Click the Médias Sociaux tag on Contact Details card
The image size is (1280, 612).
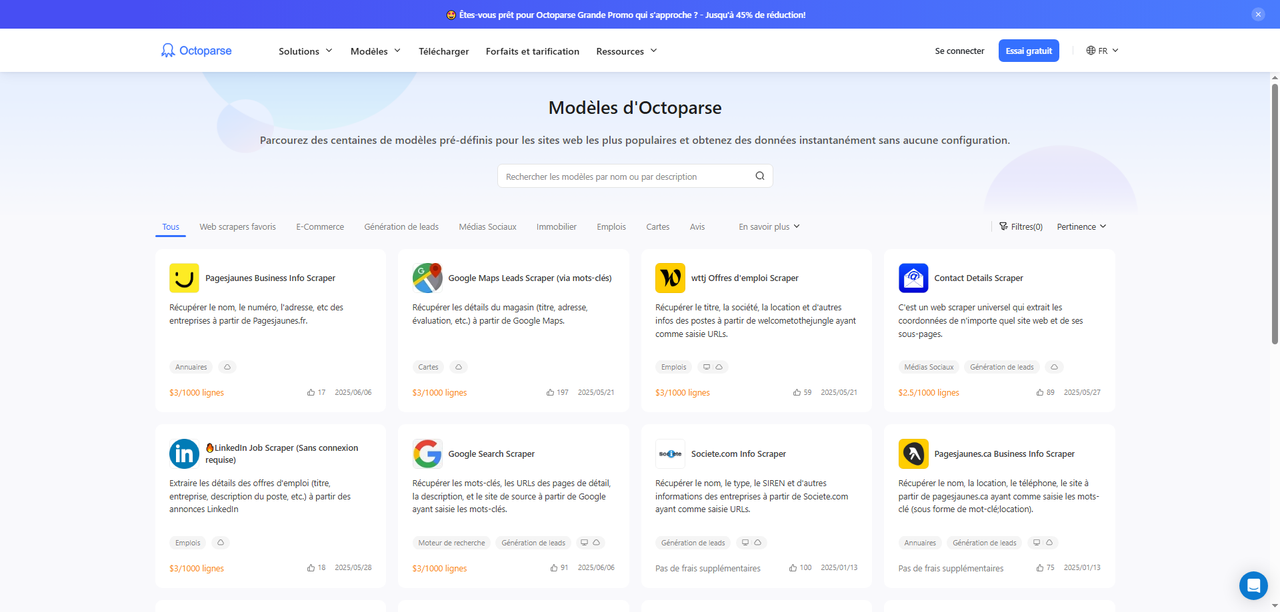tap(929, 367)
